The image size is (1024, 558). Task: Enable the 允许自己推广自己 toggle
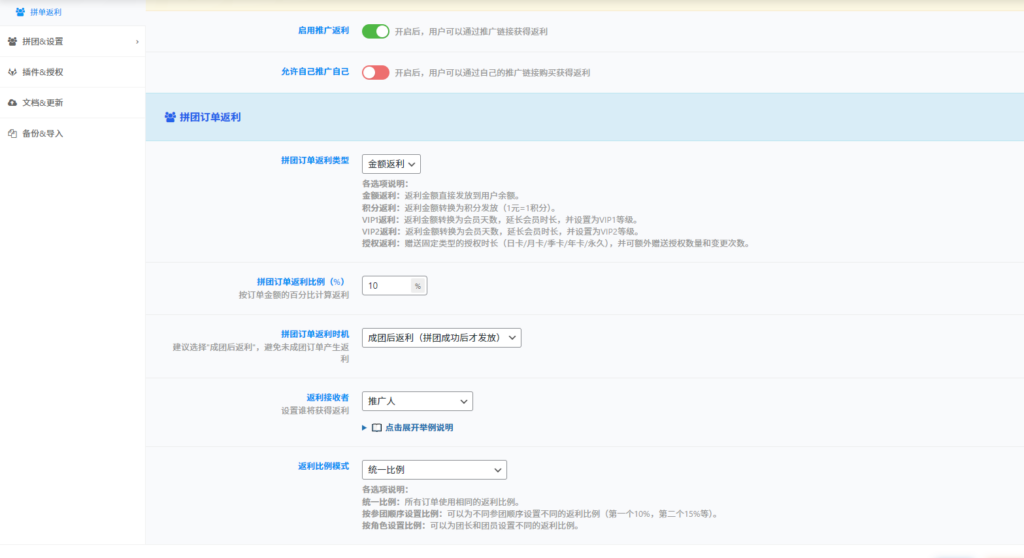[376, 73]
